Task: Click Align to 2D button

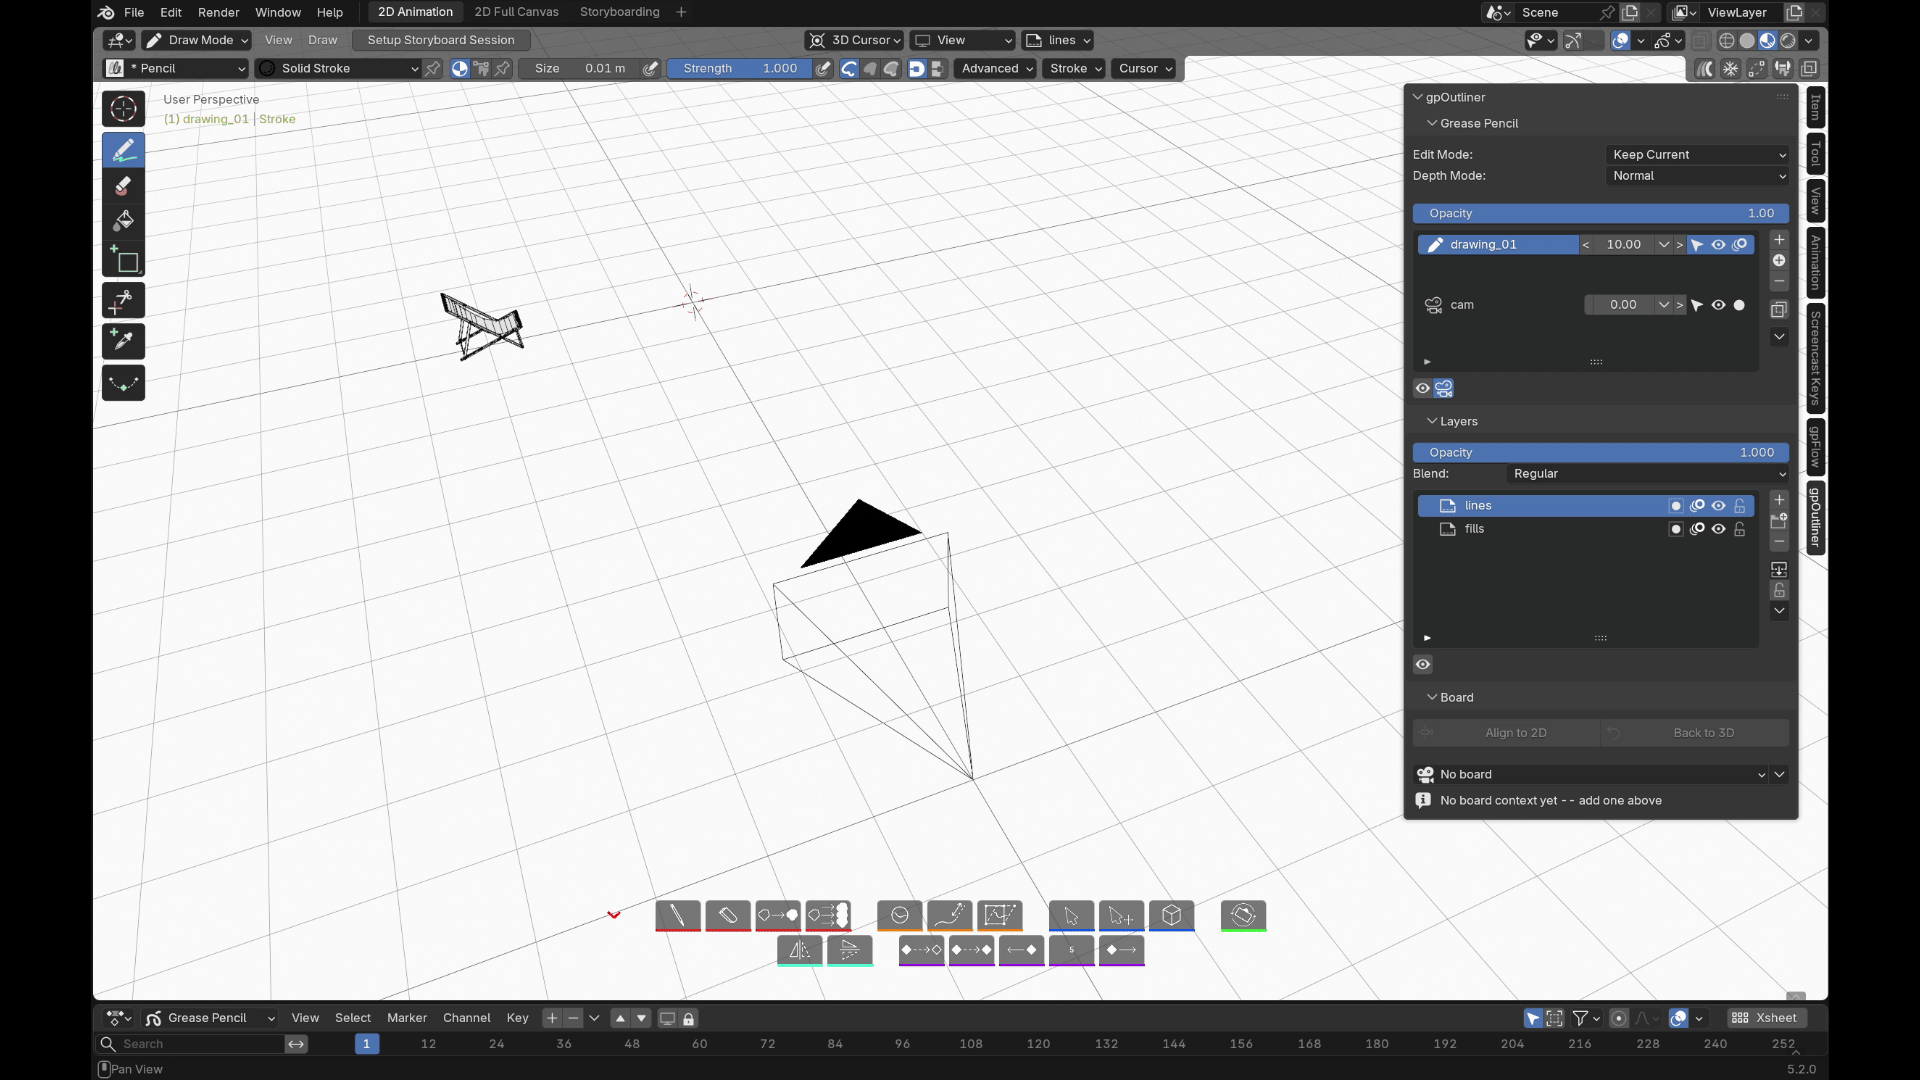Action: 1506,732
